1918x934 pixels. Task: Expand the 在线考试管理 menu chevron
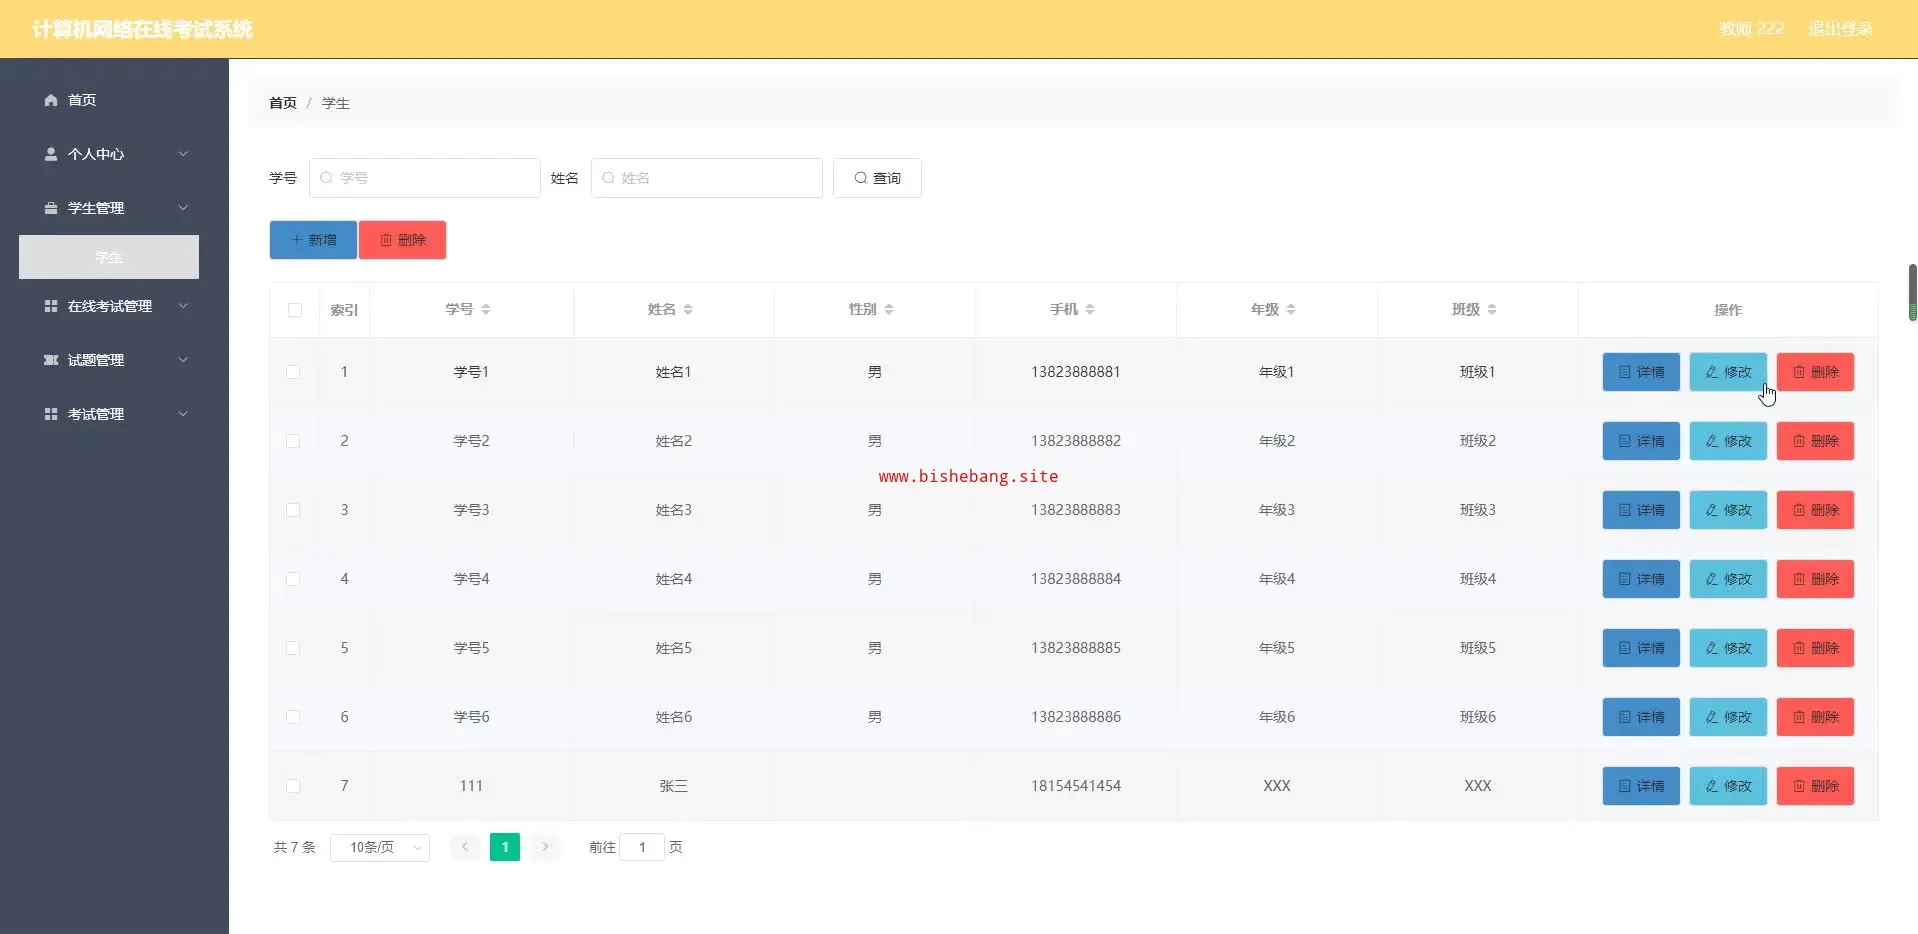point(183,306)
